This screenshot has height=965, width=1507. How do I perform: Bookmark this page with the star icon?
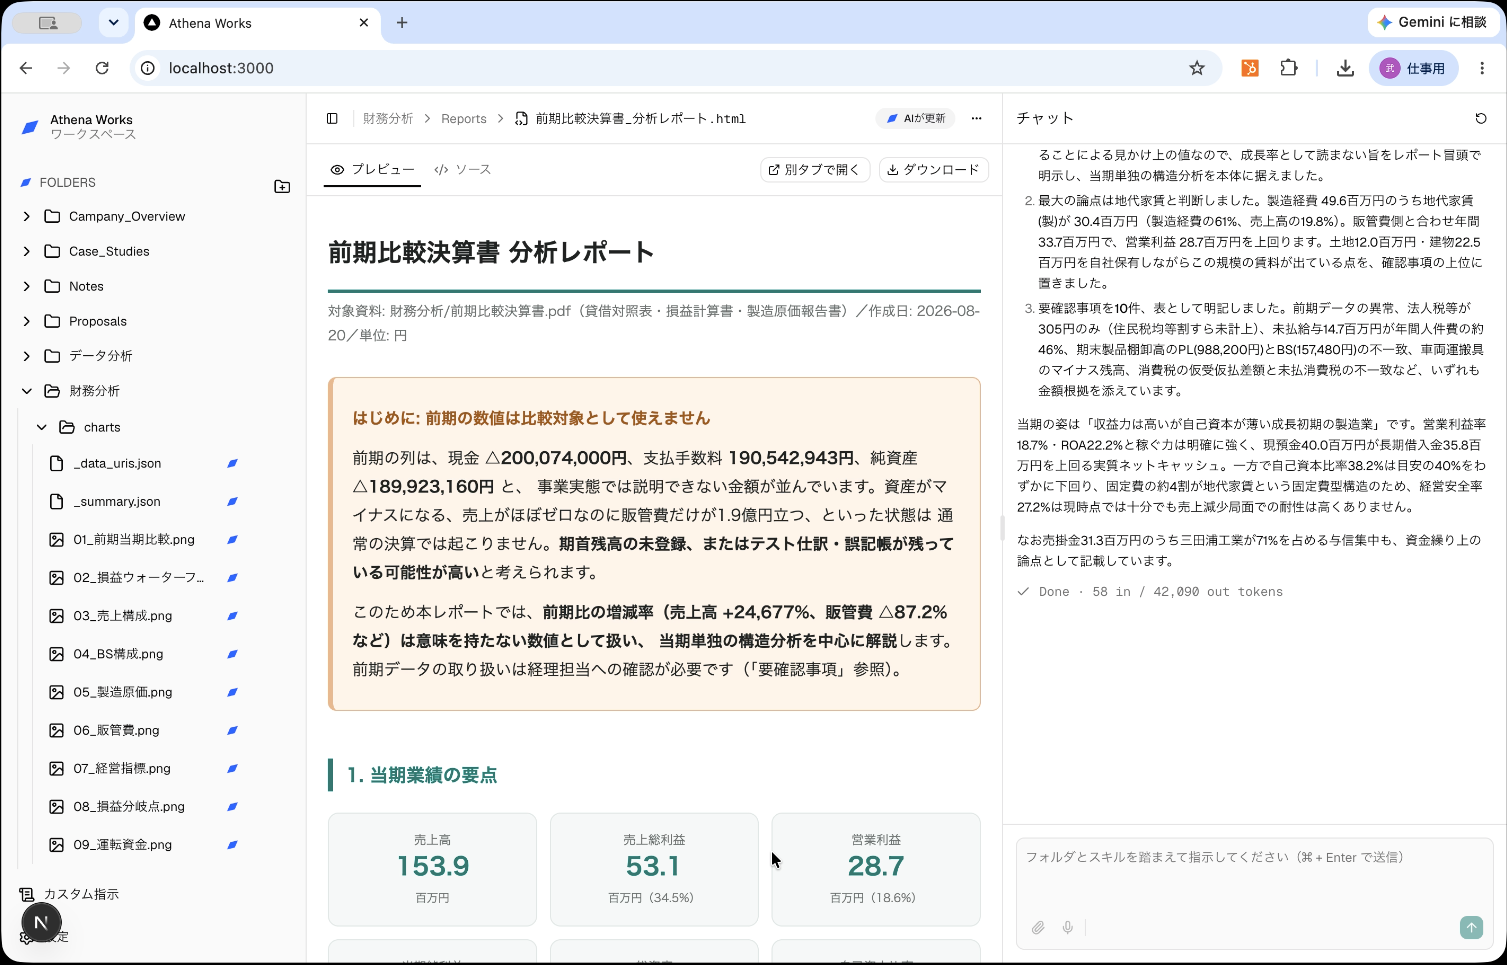click(x=1197, y=68)
